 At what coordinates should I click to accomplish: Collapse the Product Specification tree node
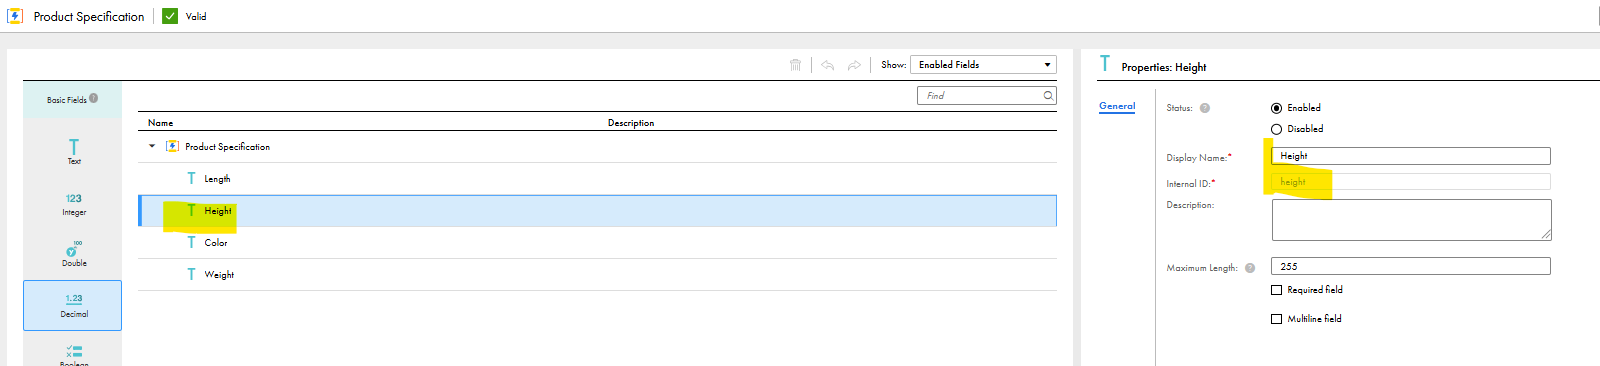(152, 146)
